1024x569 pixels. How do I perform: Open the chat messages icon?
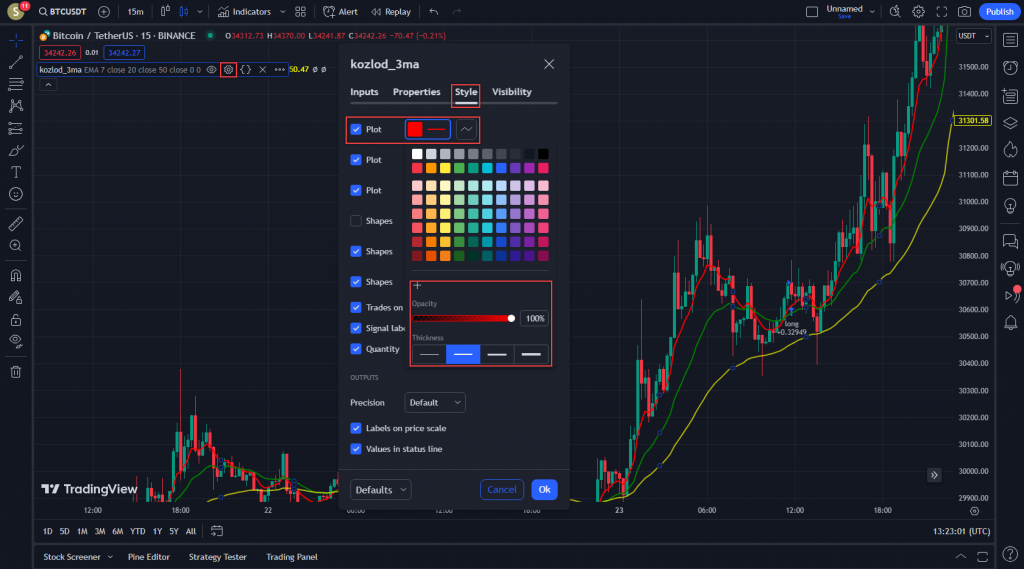pyautogui.click(x=1010, y=241)
